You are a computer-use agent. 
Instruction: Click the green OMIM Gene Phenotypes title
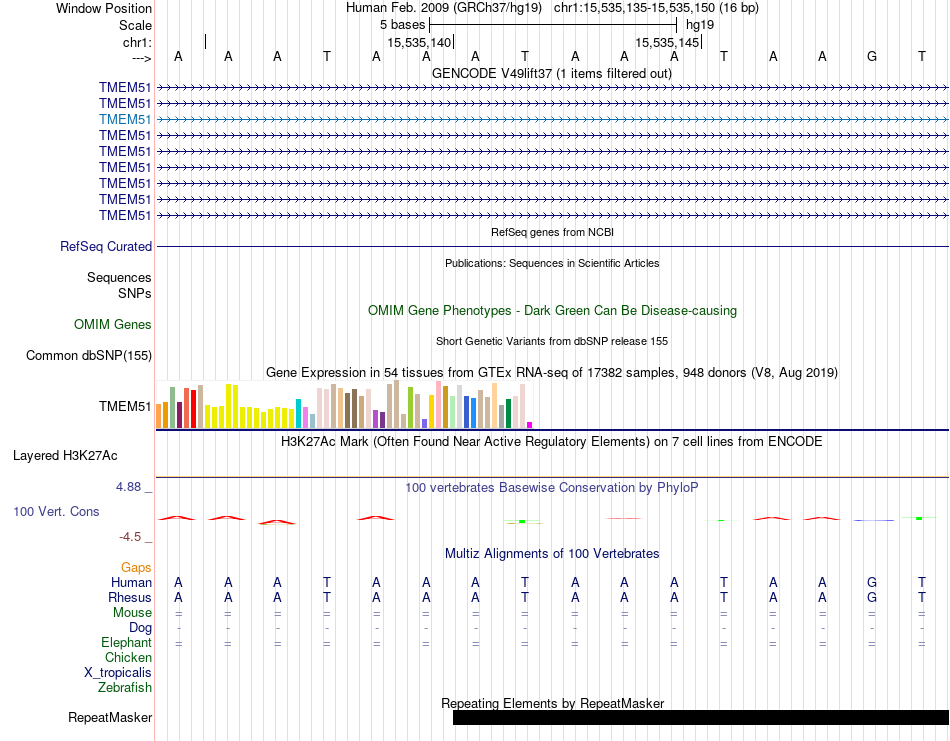pyautogui.click(x=553, y=310)
